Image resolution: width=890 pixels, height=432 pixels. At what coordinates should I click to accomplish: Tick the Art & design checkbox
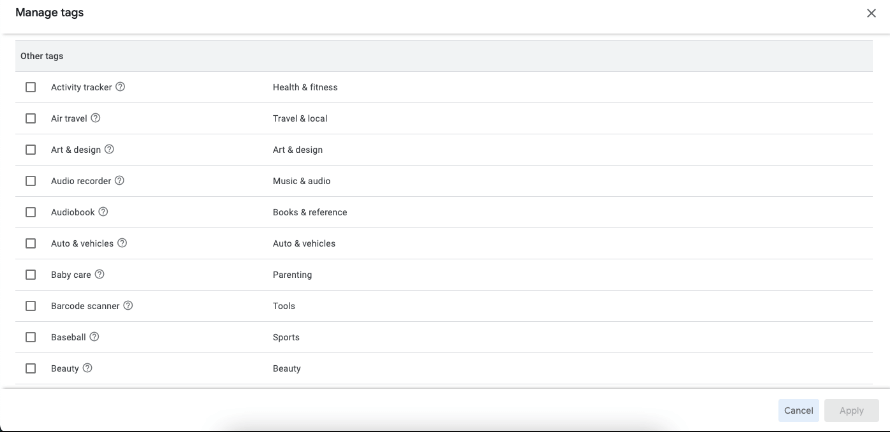(31, 150)
